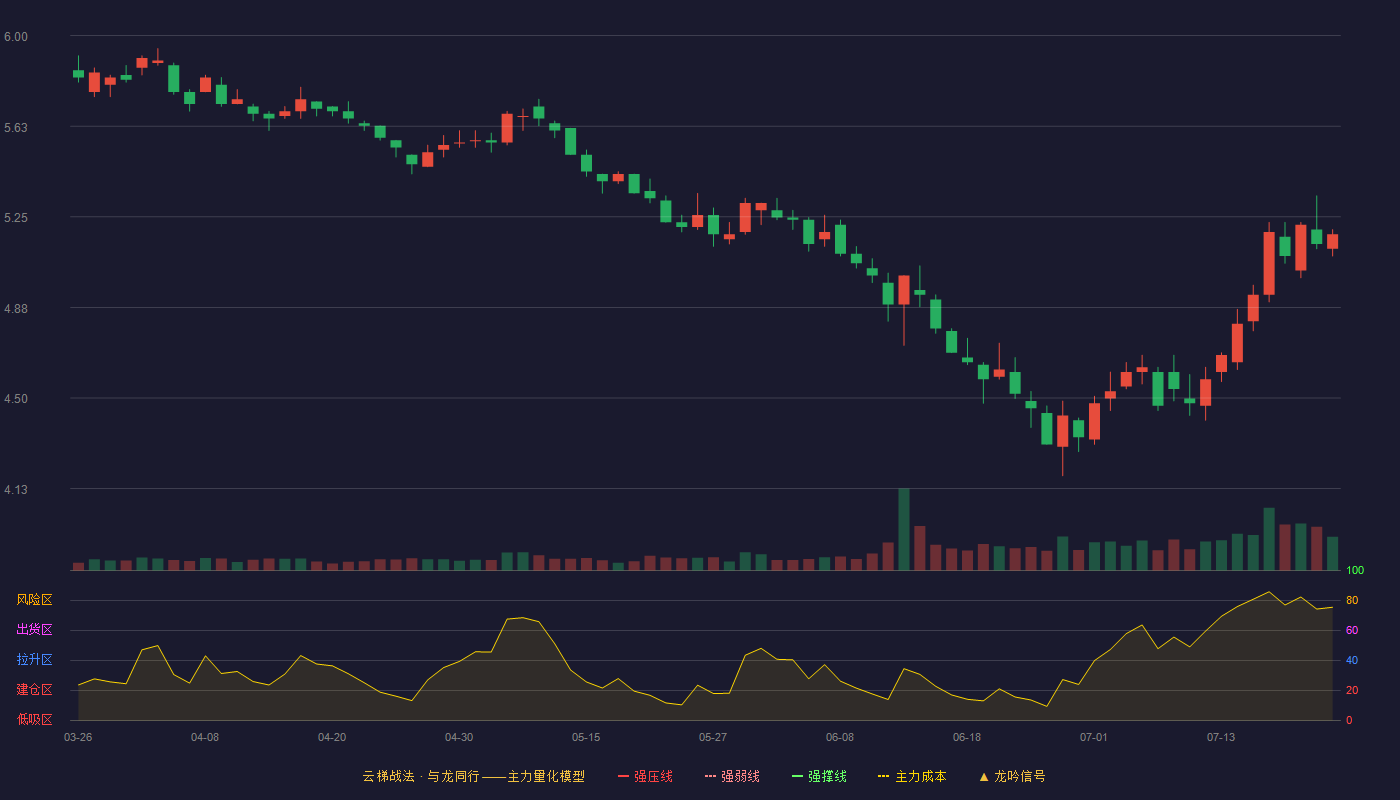This screenshot has height=800, width=1400.
Task: Click the 40 indicator scale value
Action: pos(1352,660)
